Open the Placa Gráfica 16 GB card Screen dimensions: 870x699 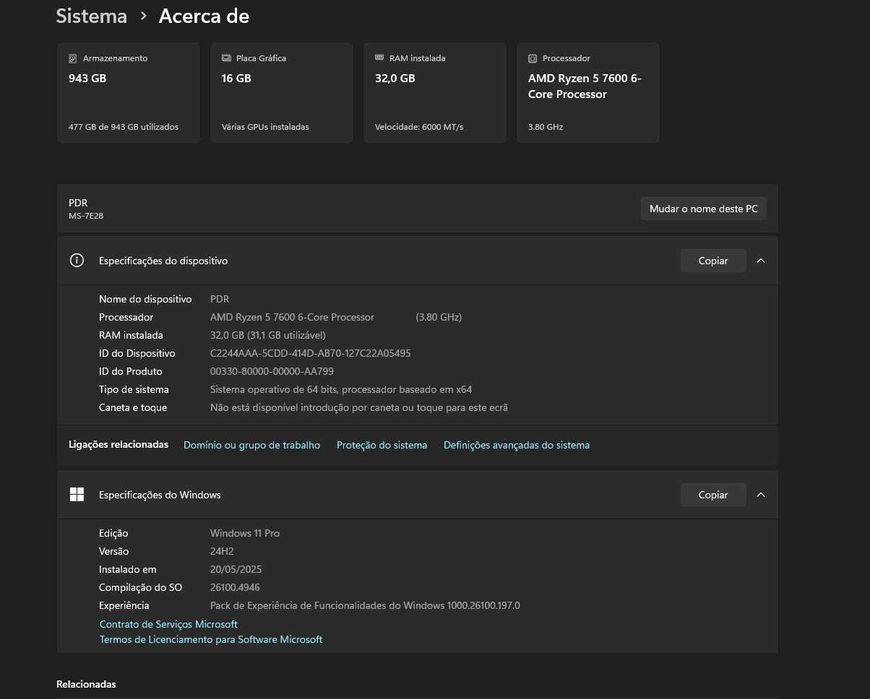[282, 93]
